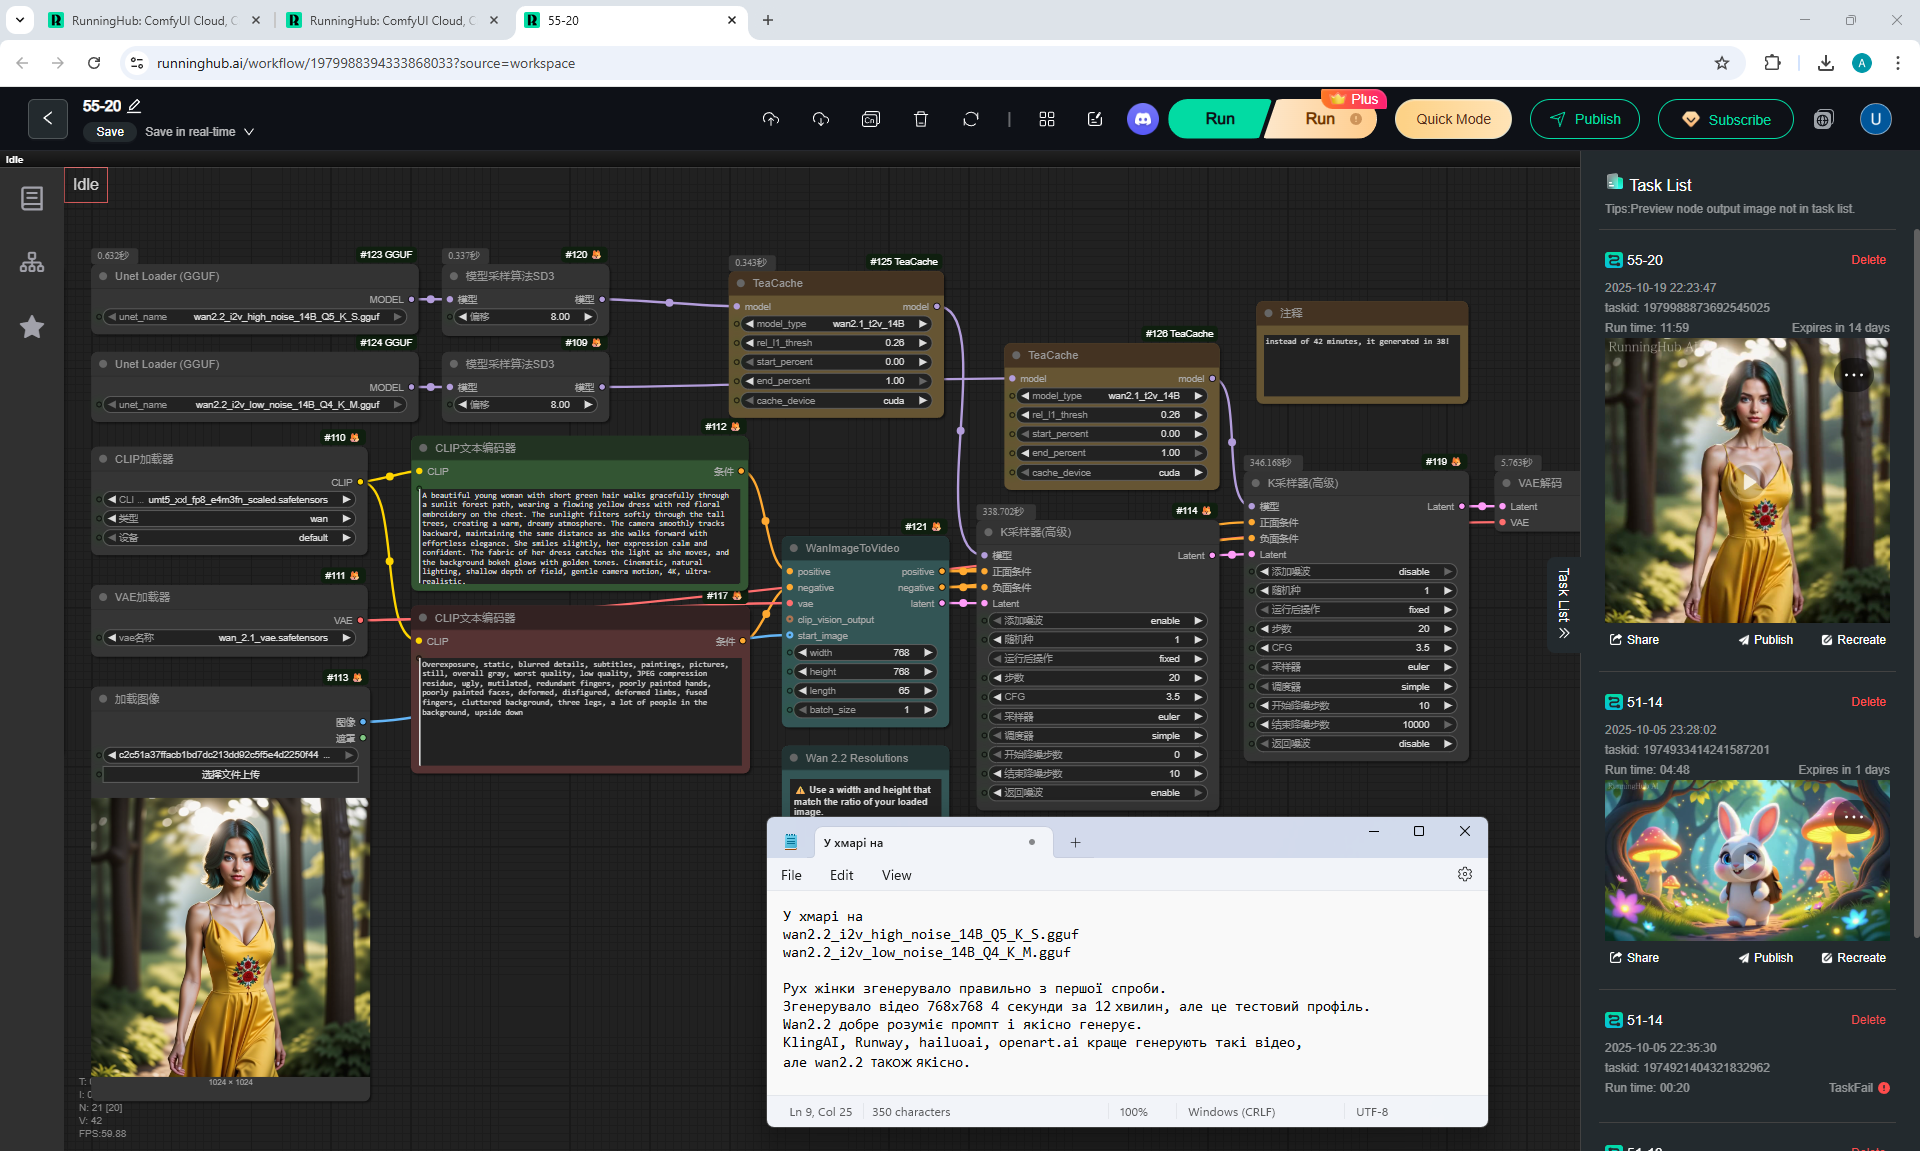Image resolution: width=1920 pixels, height=1151 pixels.
Task: Click the cloud upload icon in toolbar
Action: coord(770,119)
